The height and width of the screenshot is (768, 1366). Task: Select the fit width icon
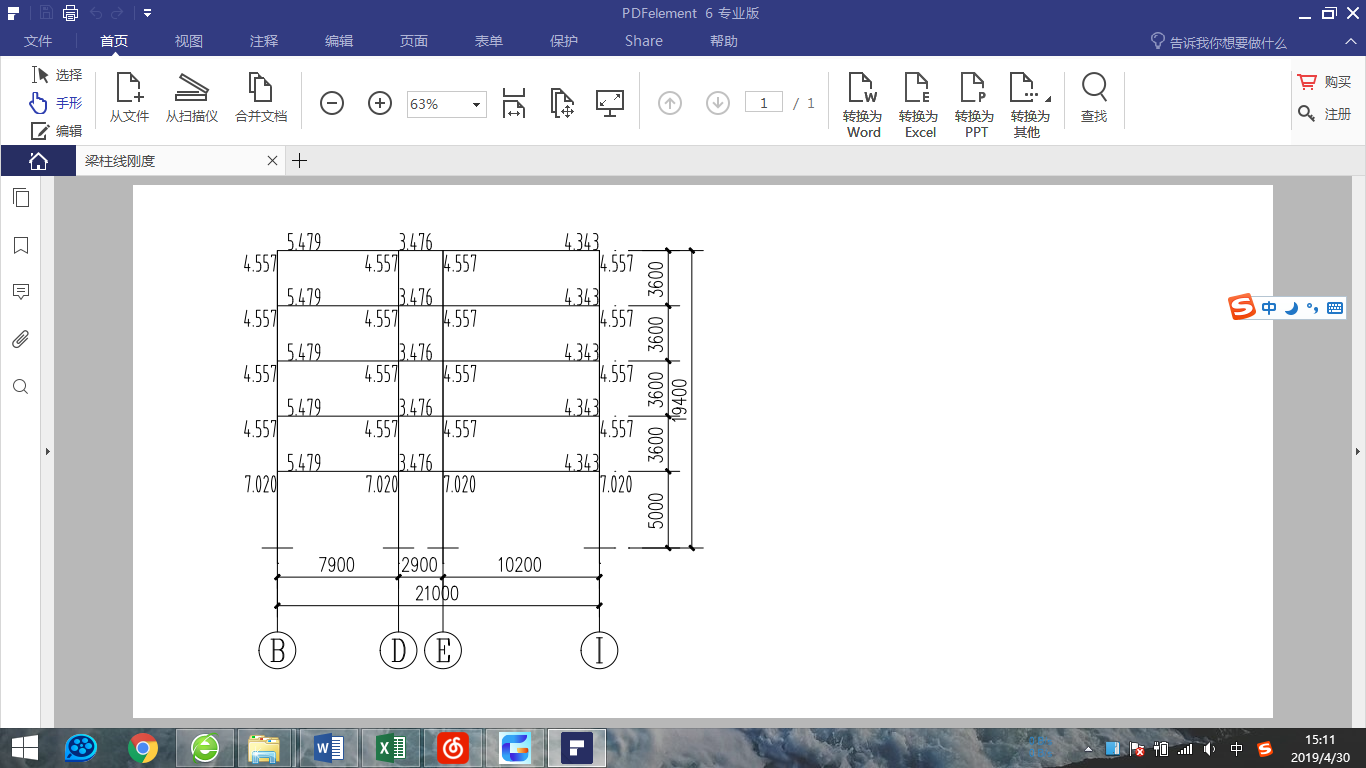[x=513, y=103]
